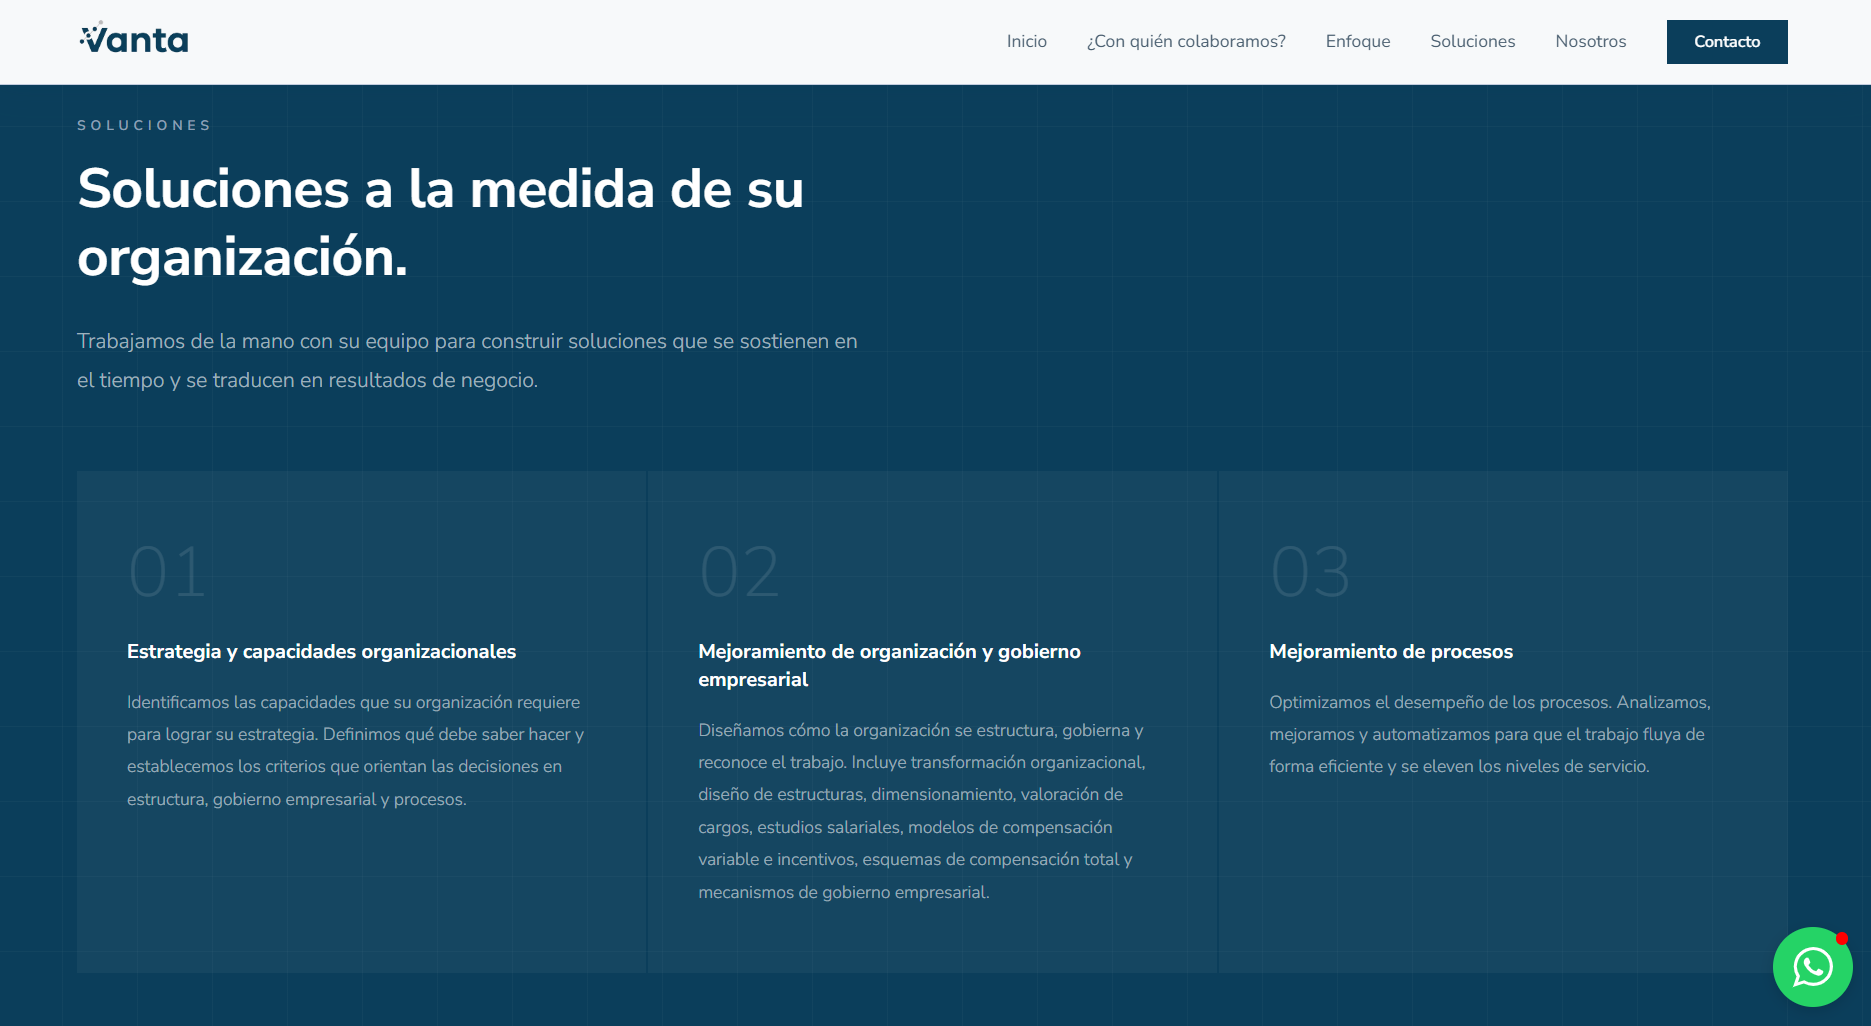Click the large 01 card number
The height and width of the screenshot is (1026, 1871).
pos(167,572)
